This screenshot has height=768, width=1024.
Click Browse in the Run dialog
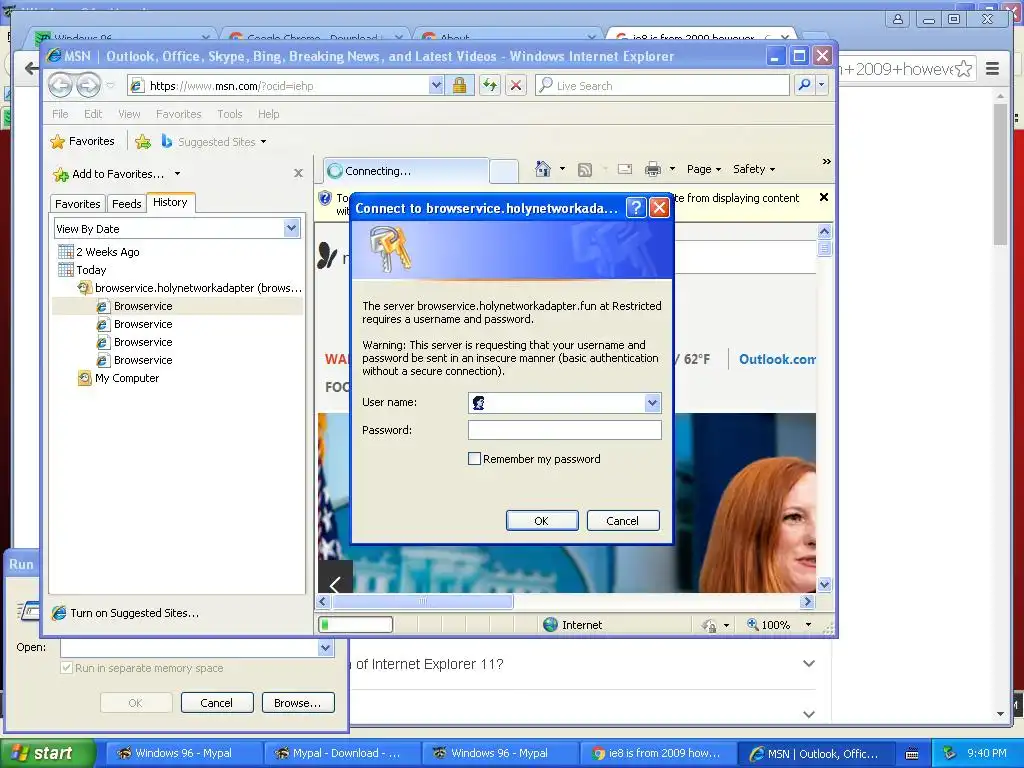pos(298,703)
